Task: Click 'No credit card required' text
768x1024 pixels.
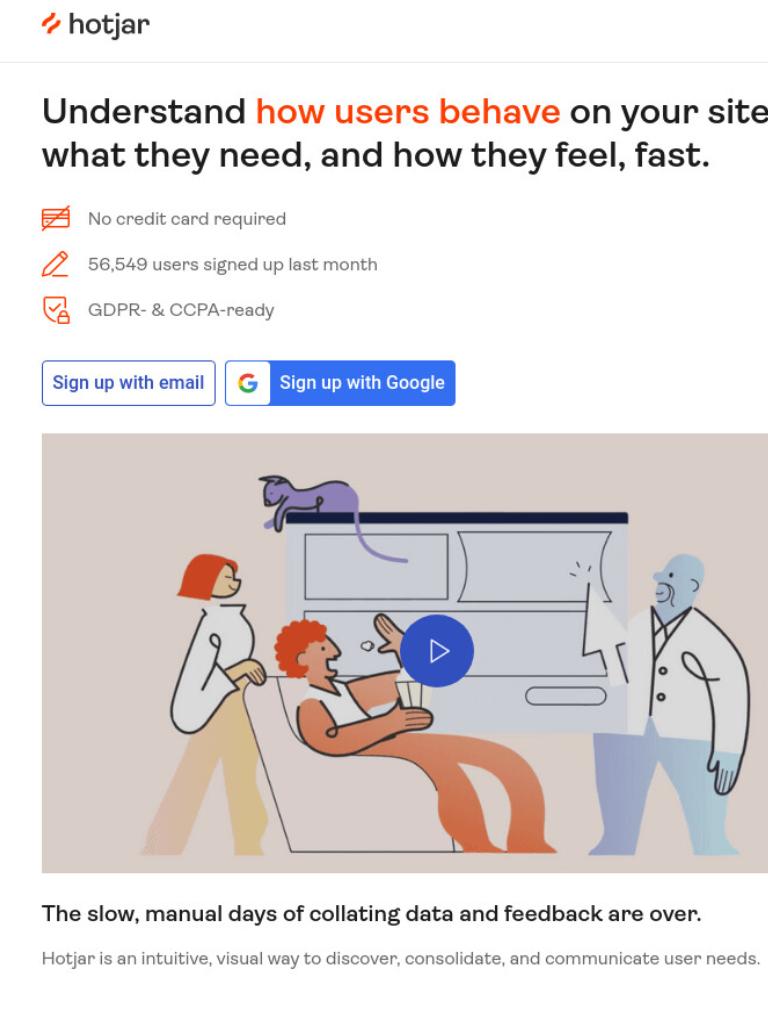Action: tap(187, 219)
